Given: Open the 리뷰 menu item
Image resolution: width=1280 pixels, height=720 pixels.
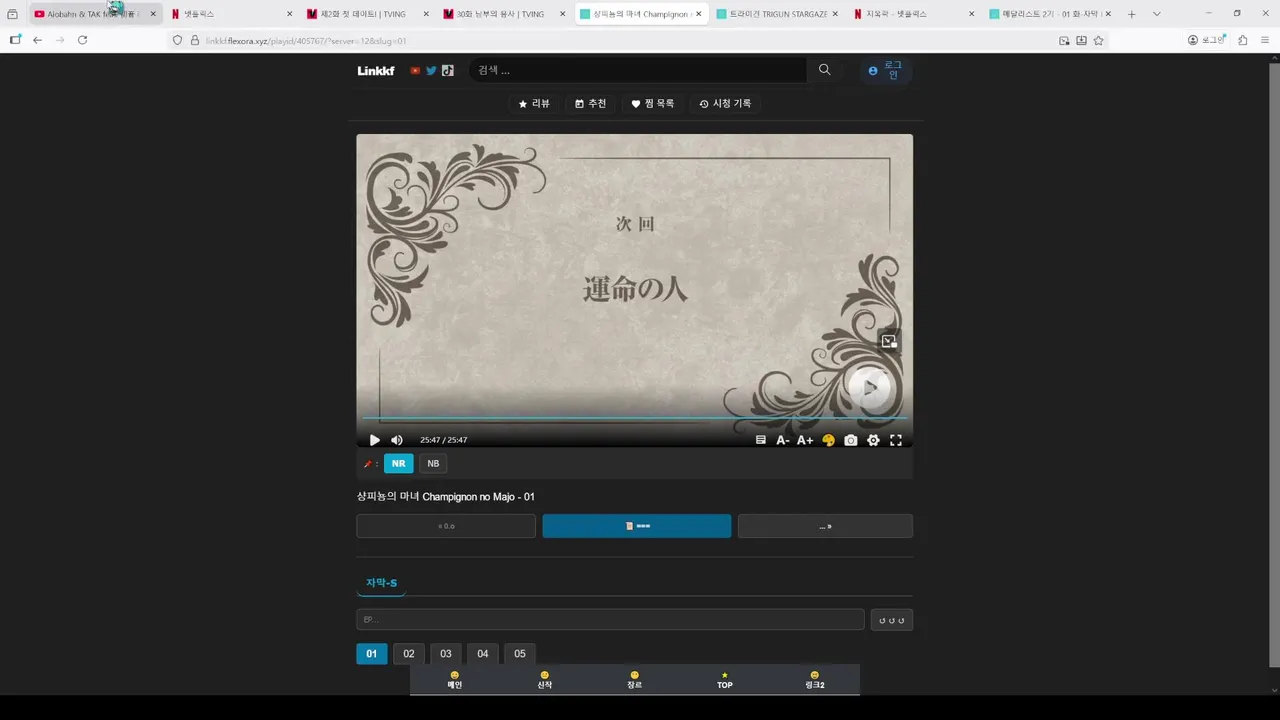Looking at the screenshot, I should pos(534,104).
